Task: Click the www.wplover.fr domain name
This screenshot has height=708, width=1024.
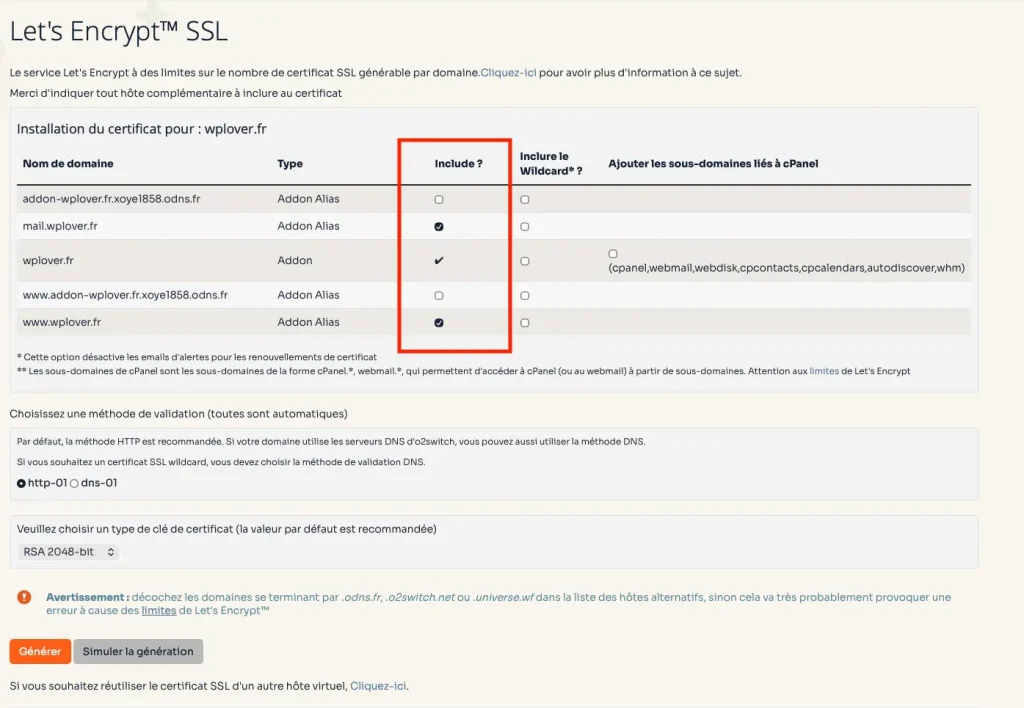Action: (x=62, y=322)
